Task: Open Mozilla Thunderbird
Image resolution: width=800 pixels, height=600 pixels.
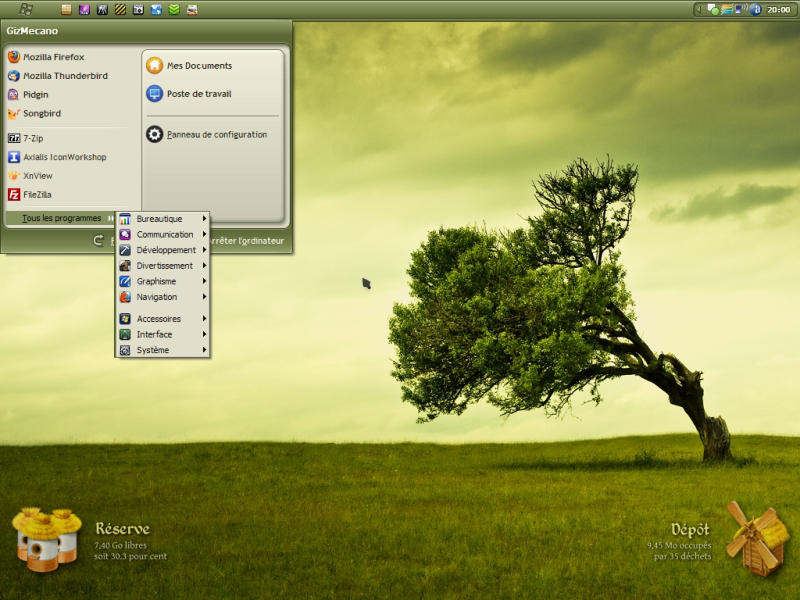Action: click(58, 76)
